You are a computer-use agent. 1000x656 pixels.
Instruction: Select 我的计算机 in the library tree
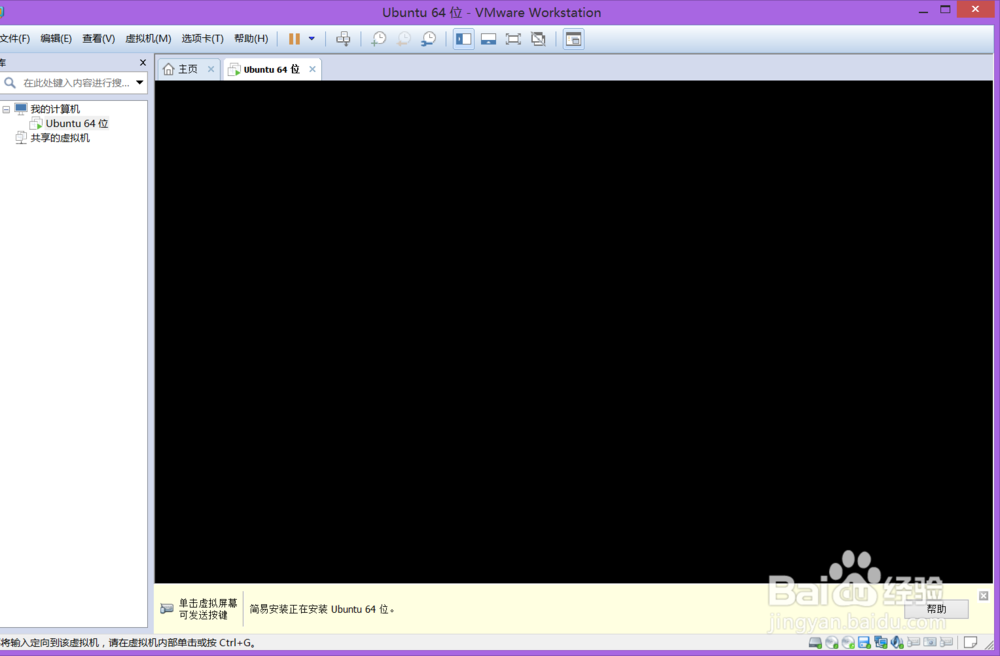tap(55, 109)
